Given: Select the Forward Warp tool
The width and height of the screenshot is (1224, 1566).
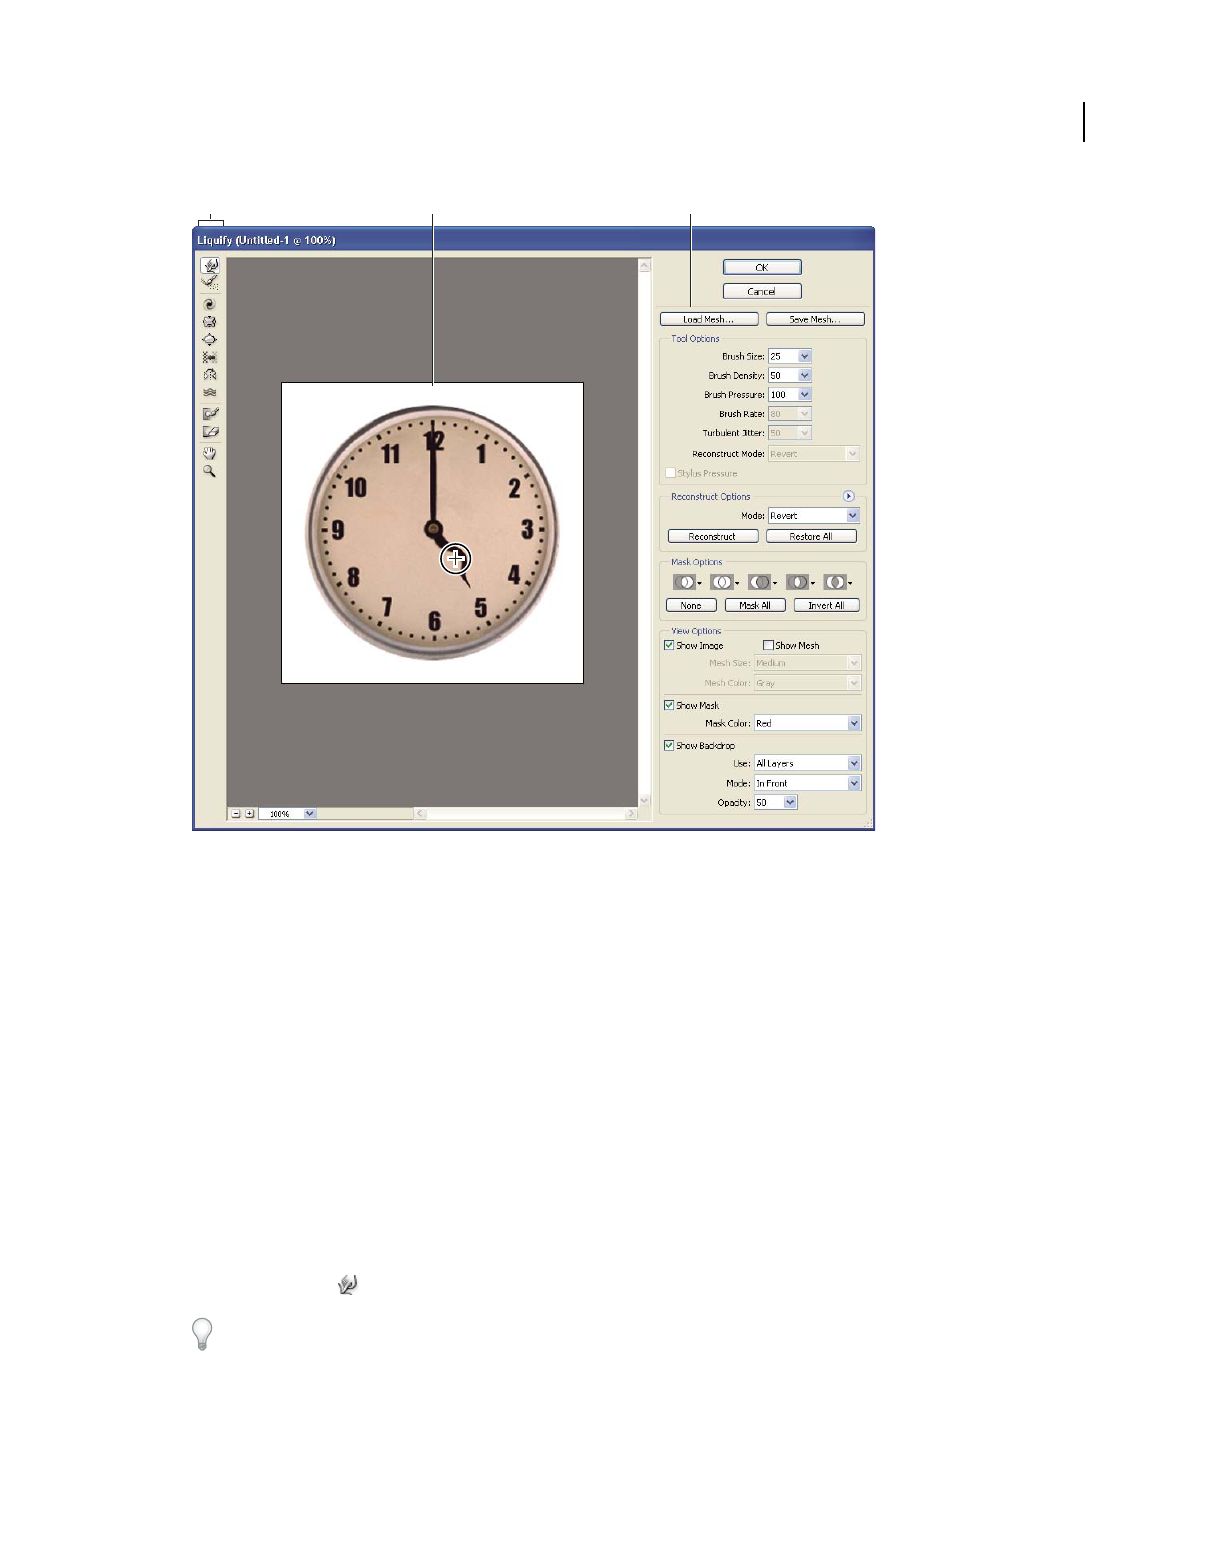Looking at the screenshot, I should pyautogui.click(x=210, y=266).
